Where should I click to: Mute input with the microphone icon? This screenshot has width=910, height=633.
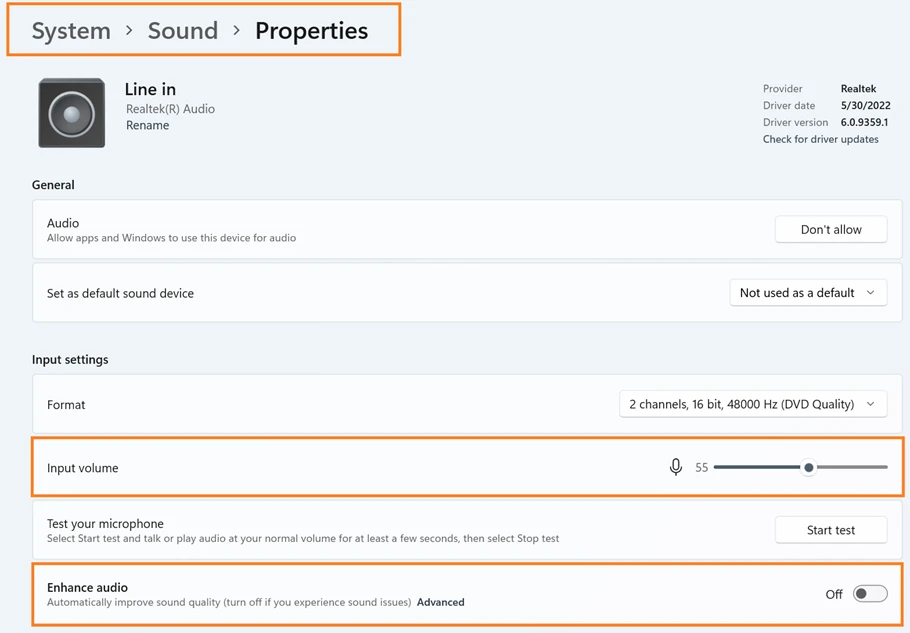click(676, 467)
